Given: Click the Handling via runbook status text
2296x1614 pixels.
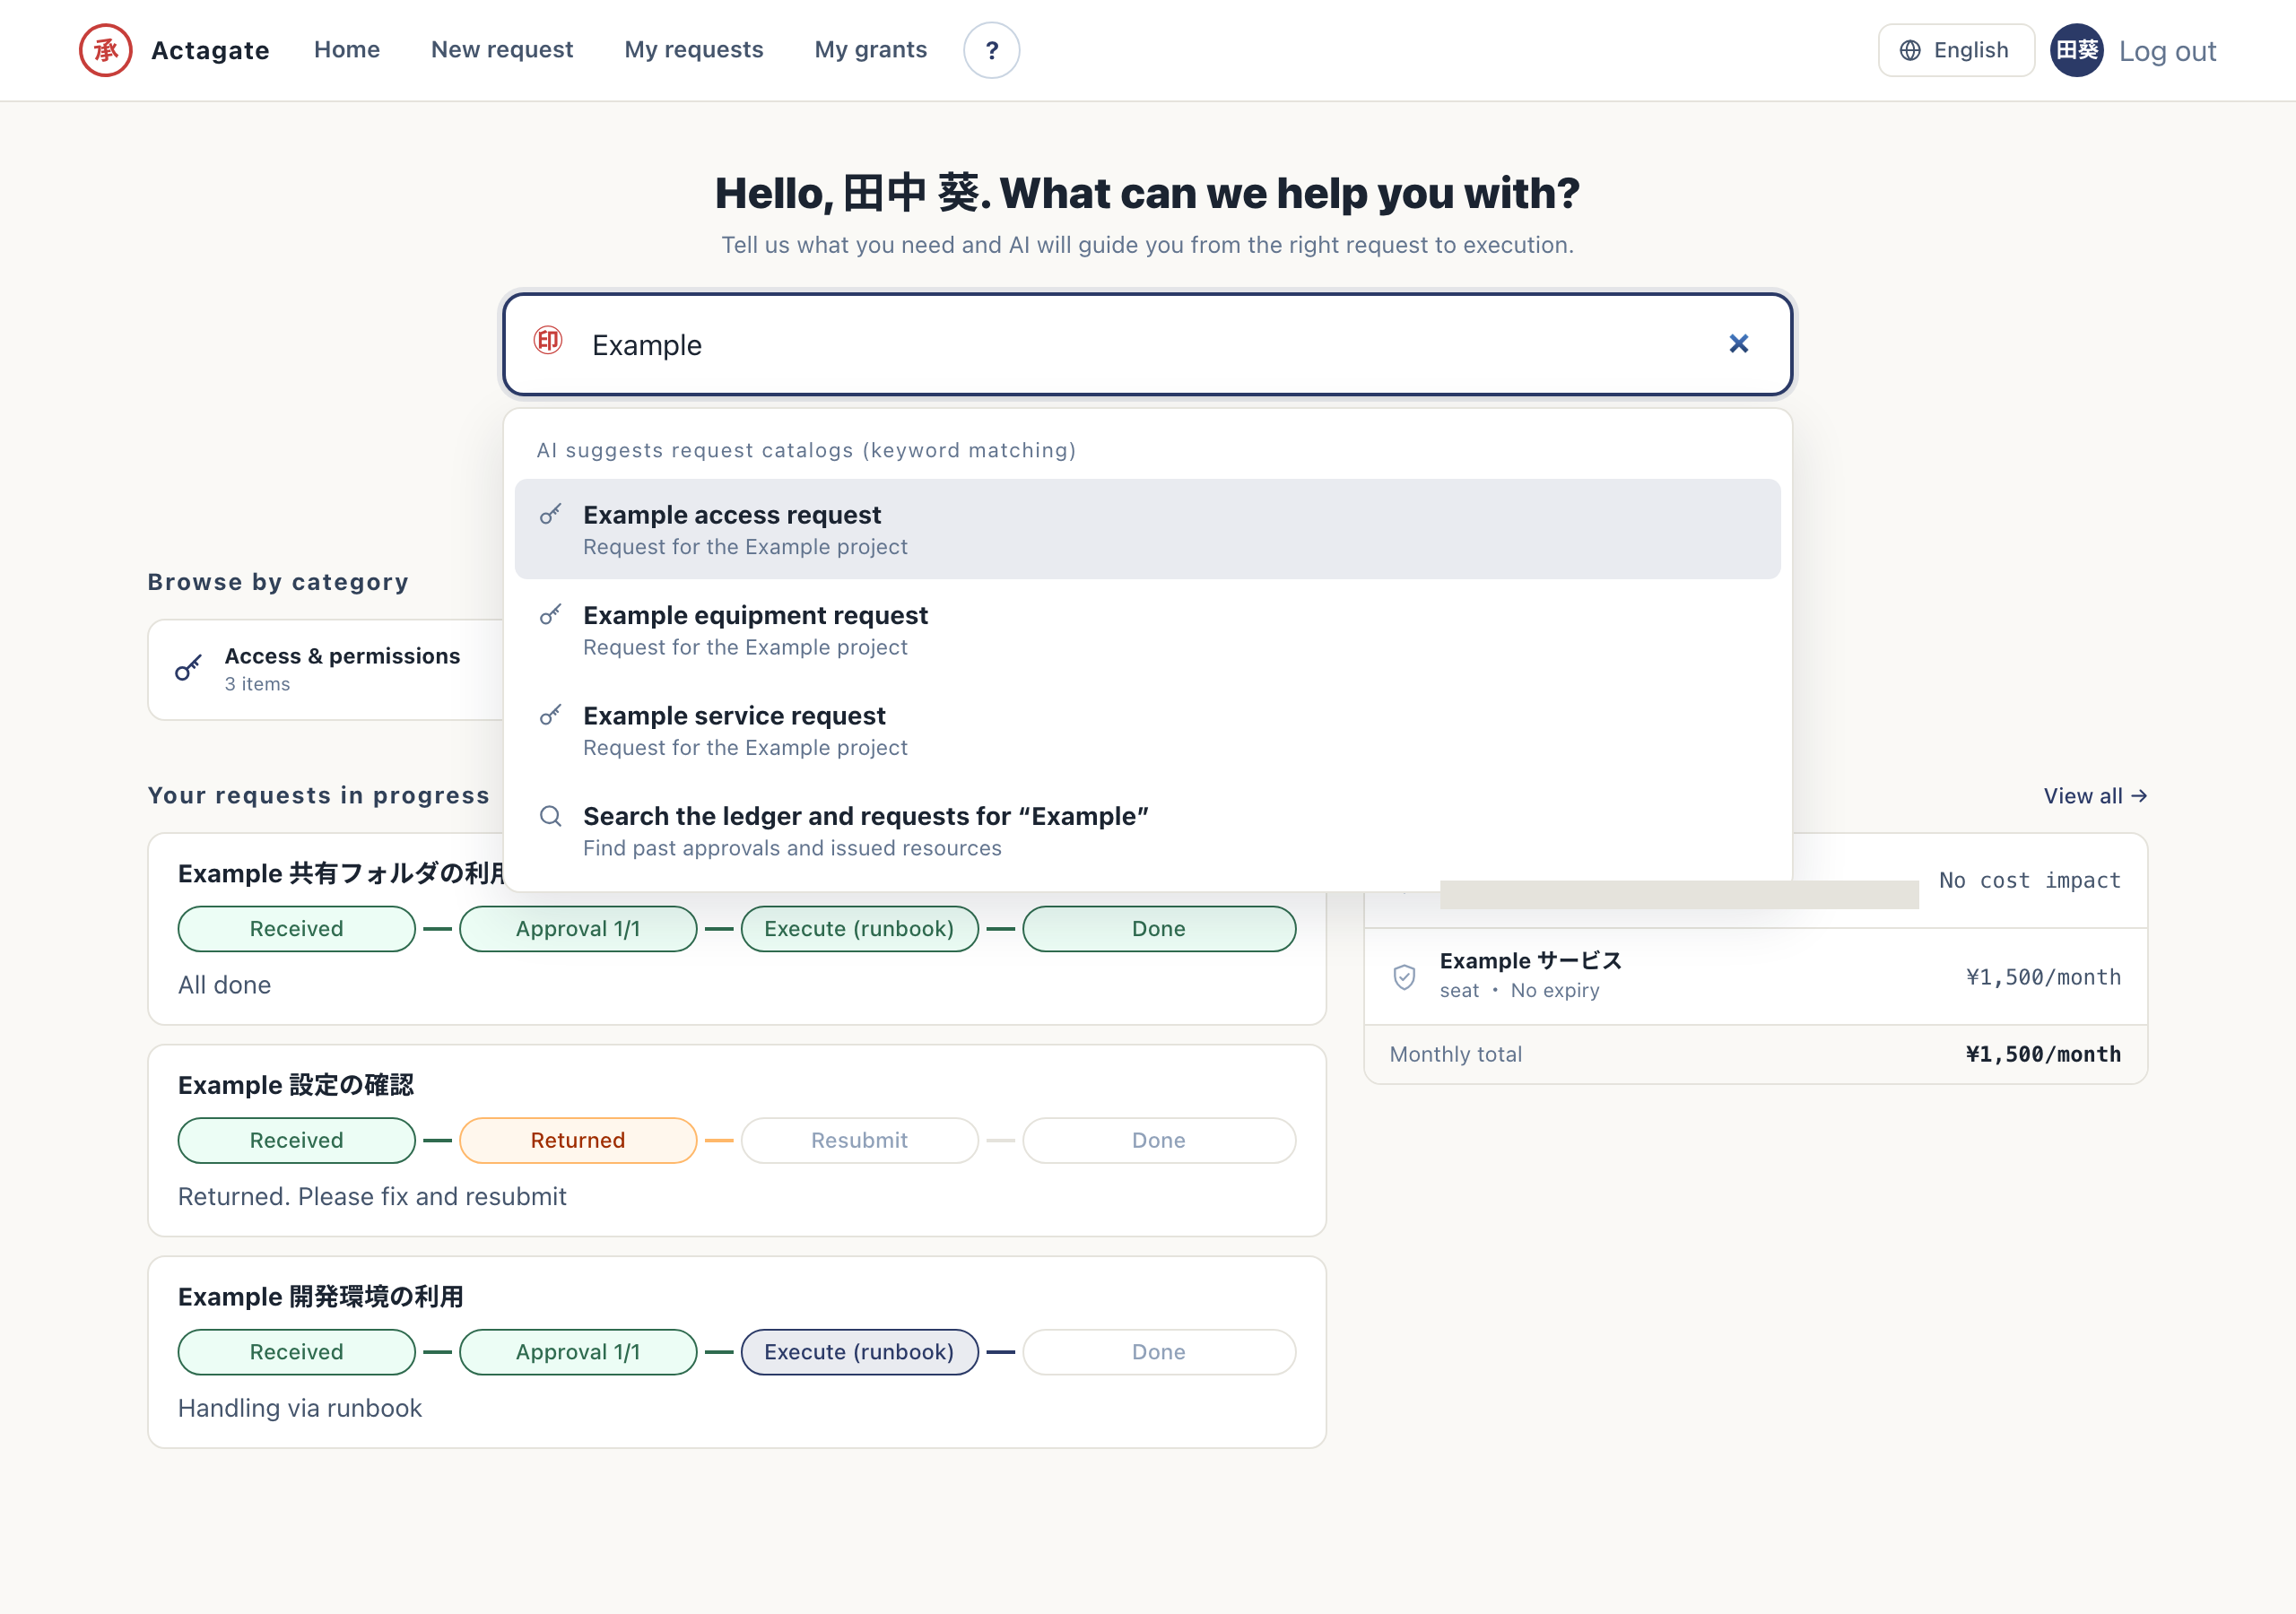Looking at the screenshot, I should point(300,1408).
